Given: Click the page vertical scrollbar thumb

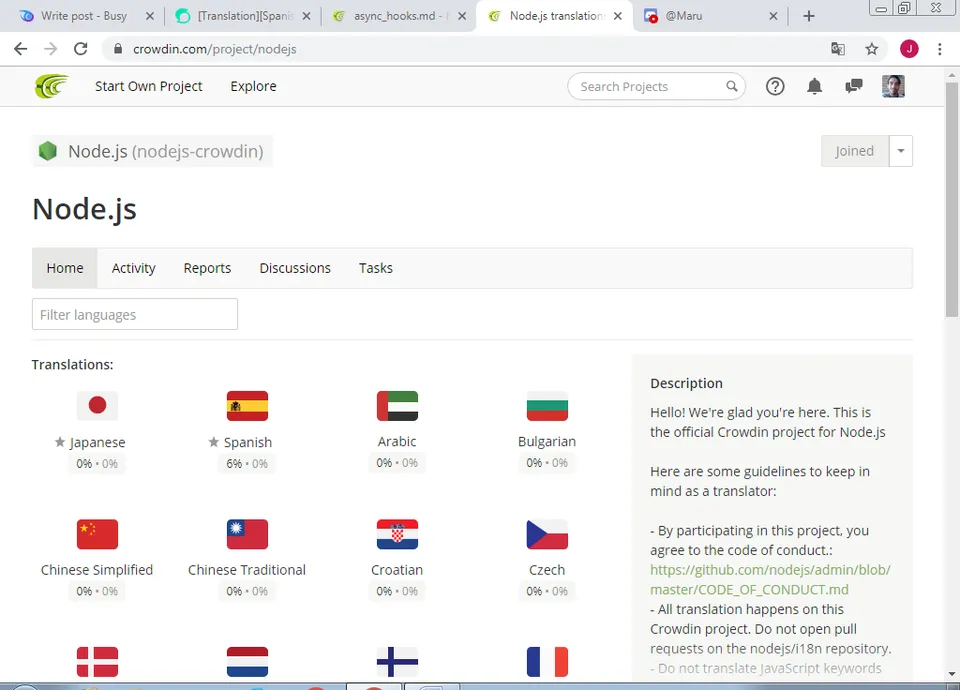Looking at the screenshot, I should 952,199.
